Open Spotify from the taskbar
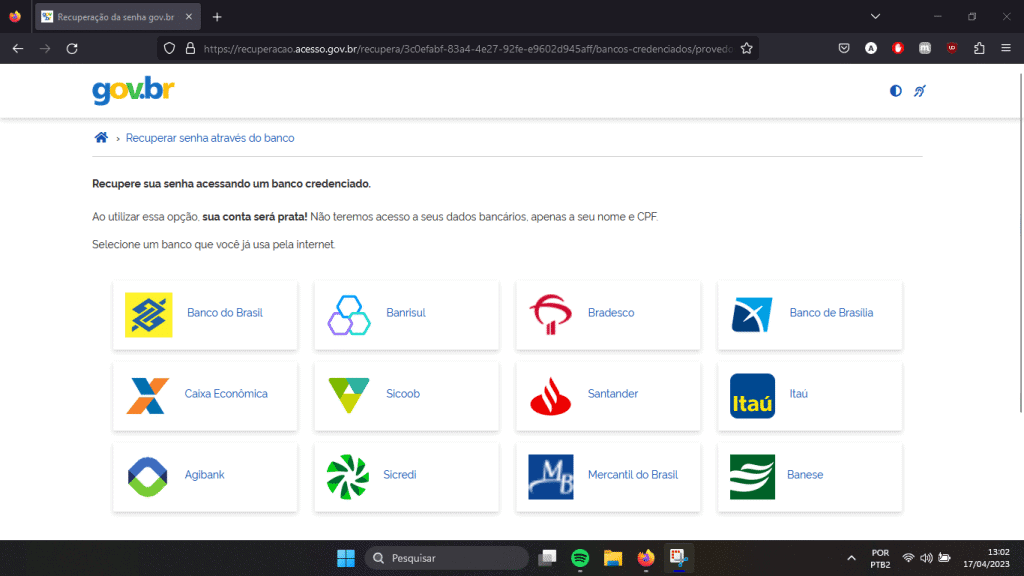 pyautogui.click(x=580, y=558)
